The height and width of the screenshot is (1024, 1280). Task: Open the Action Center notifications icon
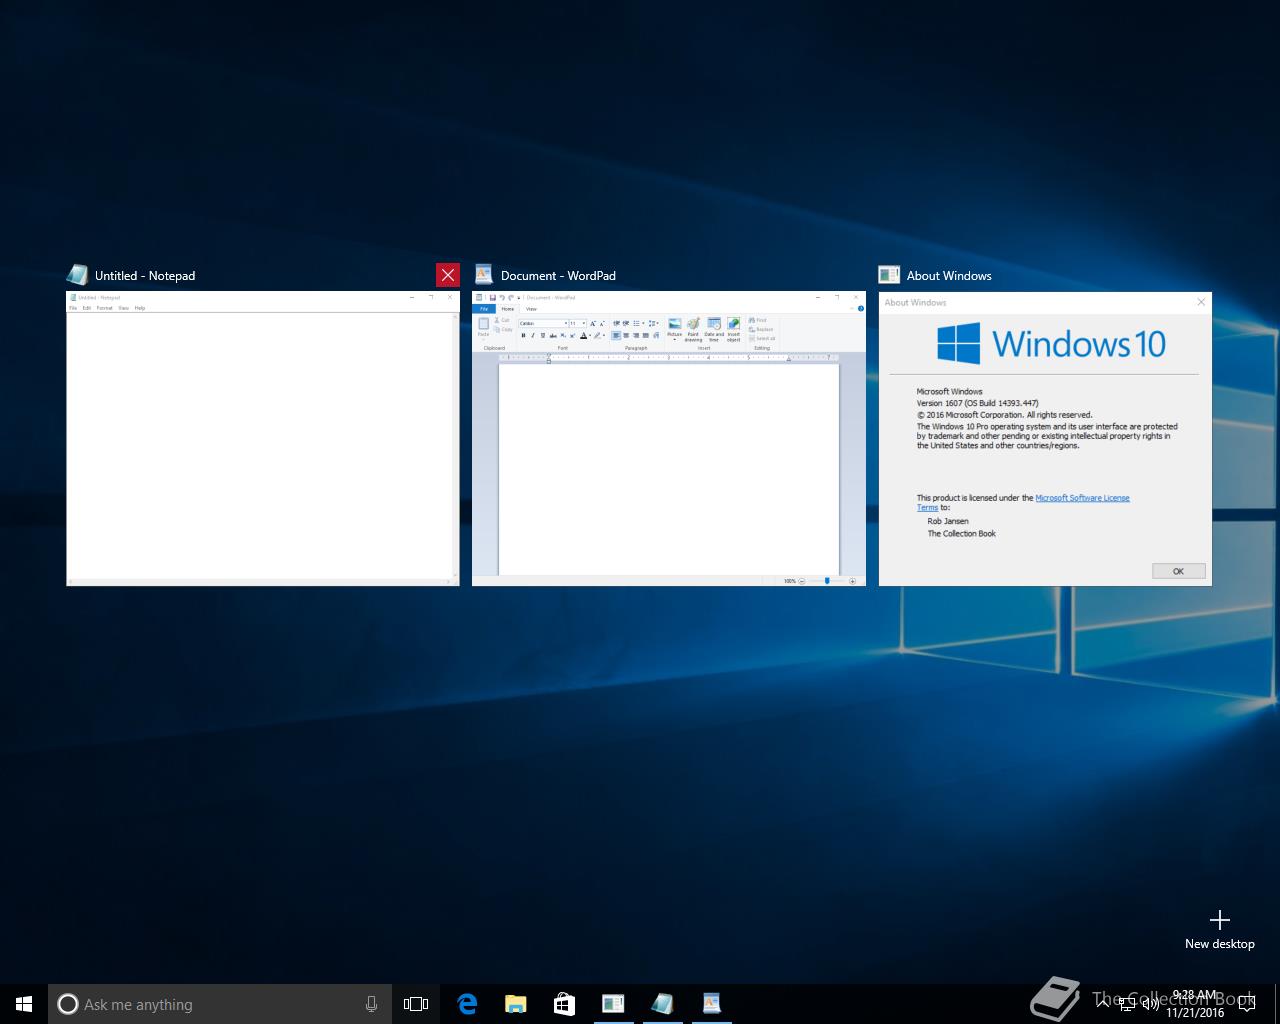coord(1247,1004)
